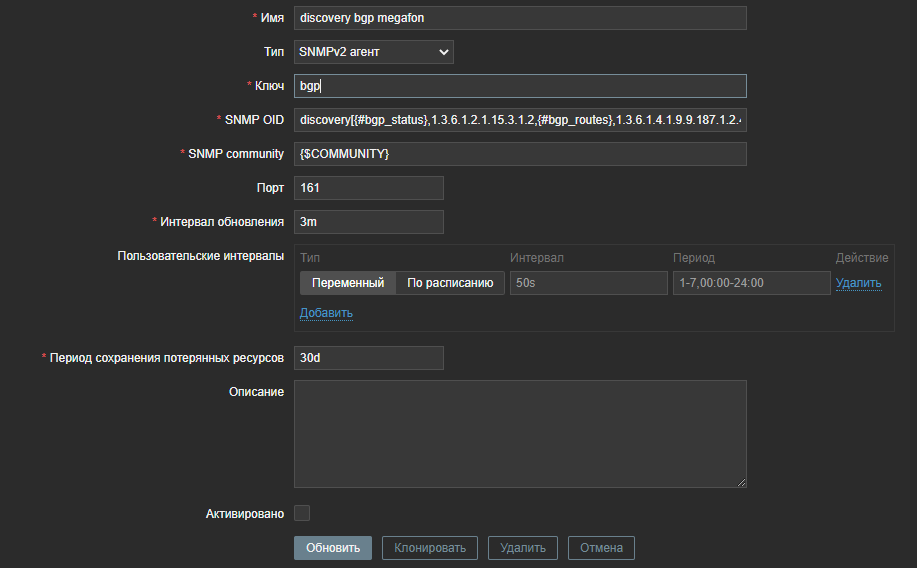Switch to По расписанию interval type
Viewport: 917px width, 568px height.
point(450,283)
